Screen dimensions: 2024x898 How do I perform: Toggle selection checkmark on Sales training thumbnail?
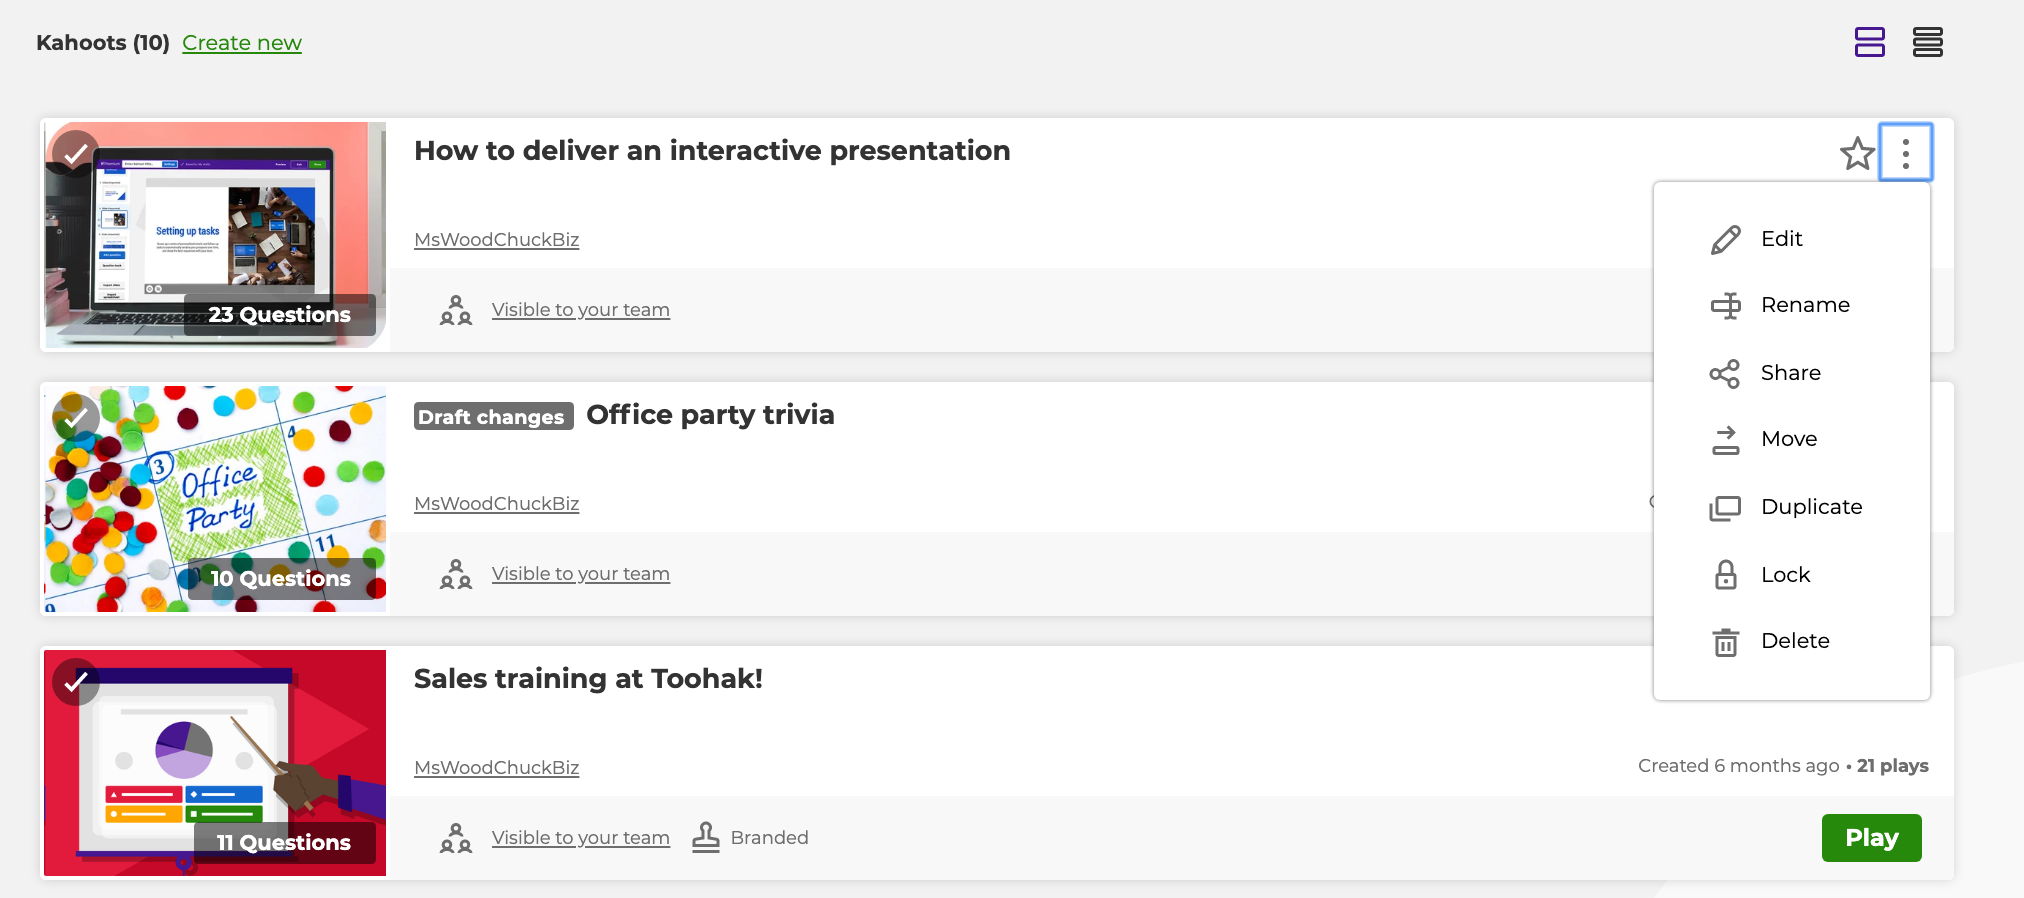pos(76,682)
